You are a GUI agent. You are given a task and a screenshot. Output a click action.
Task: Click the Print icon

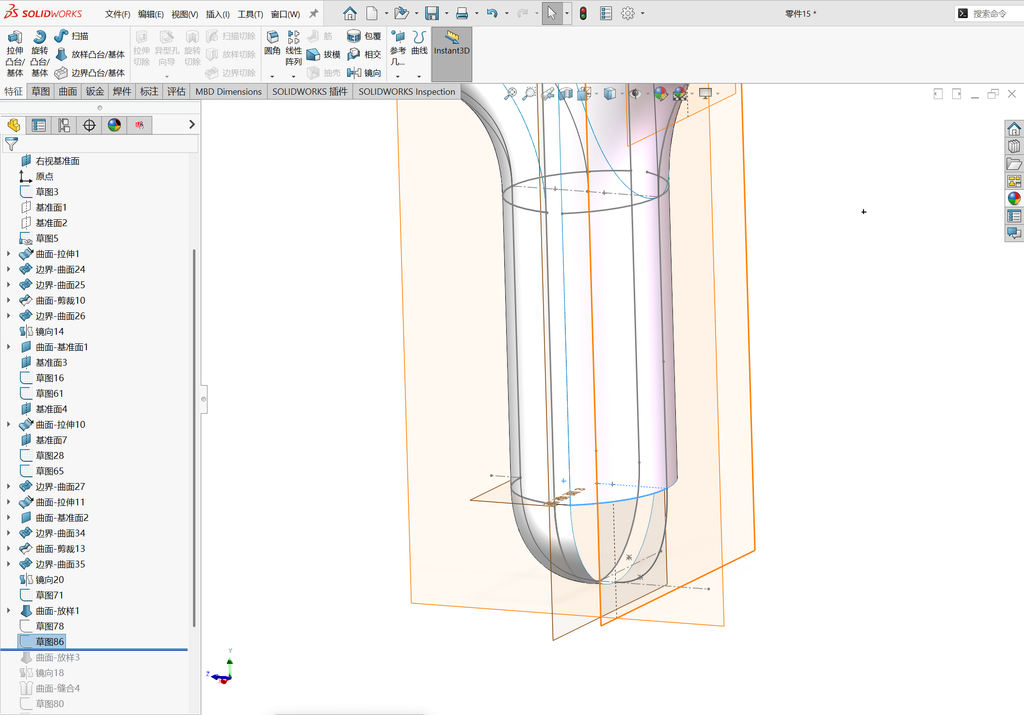[x=462, y=13]
